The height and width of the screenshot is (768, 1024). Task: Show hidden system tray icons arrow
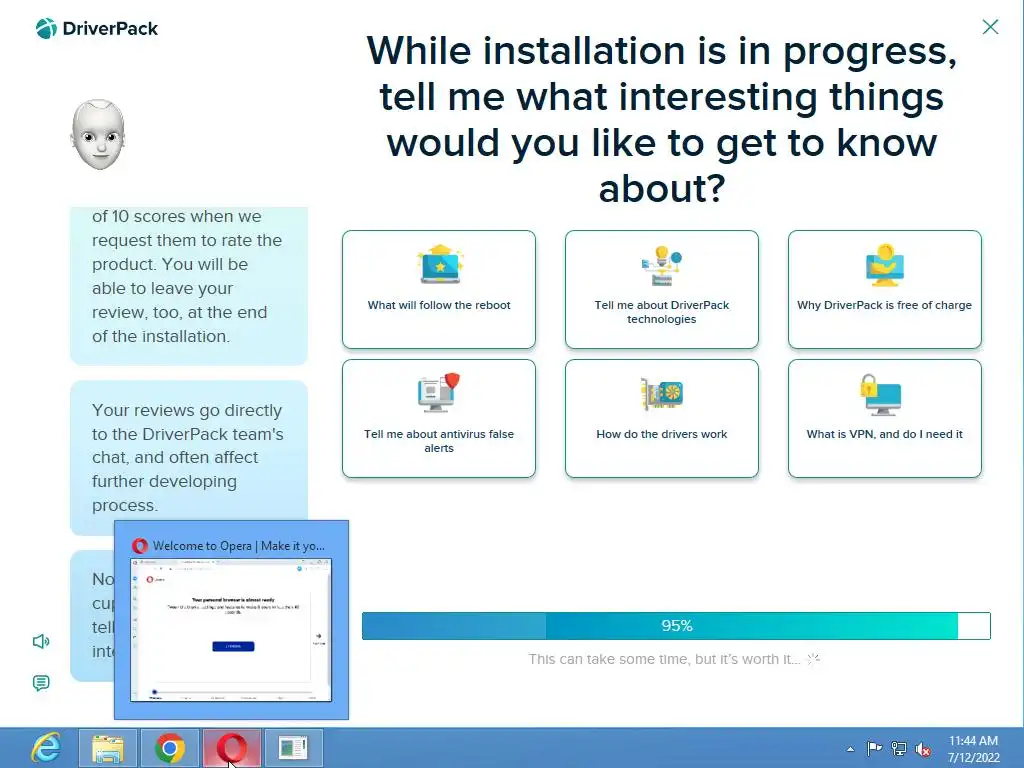point(850,749)
